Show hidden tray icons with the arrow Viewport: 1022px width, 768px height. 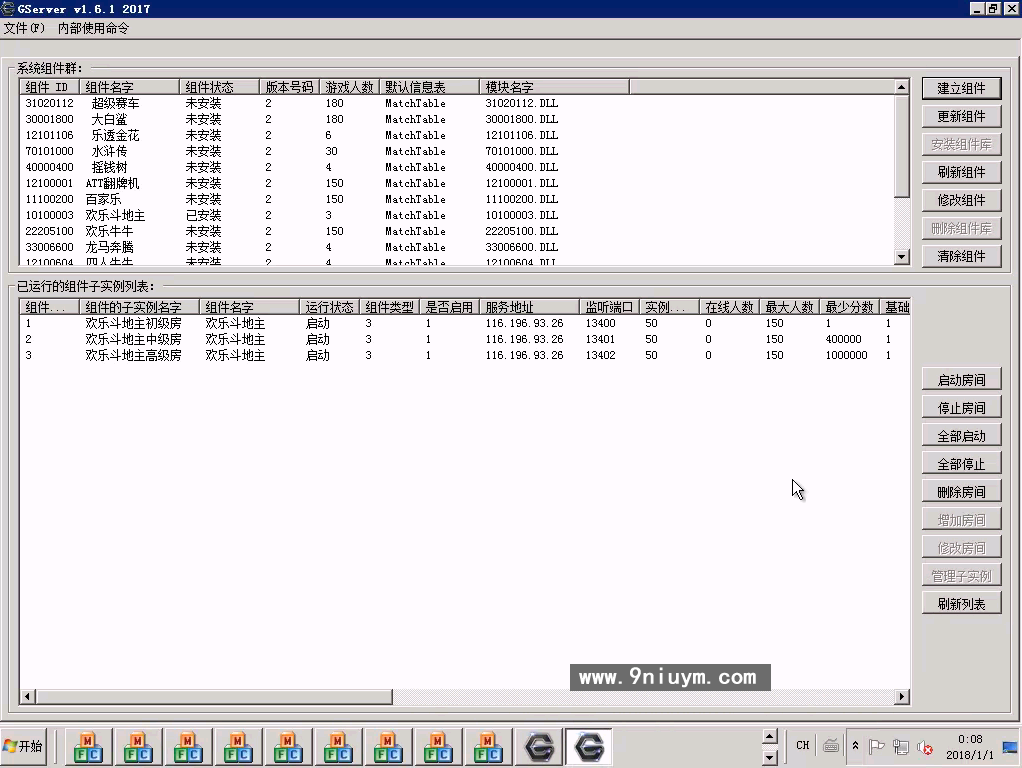(x=855, y=746)
